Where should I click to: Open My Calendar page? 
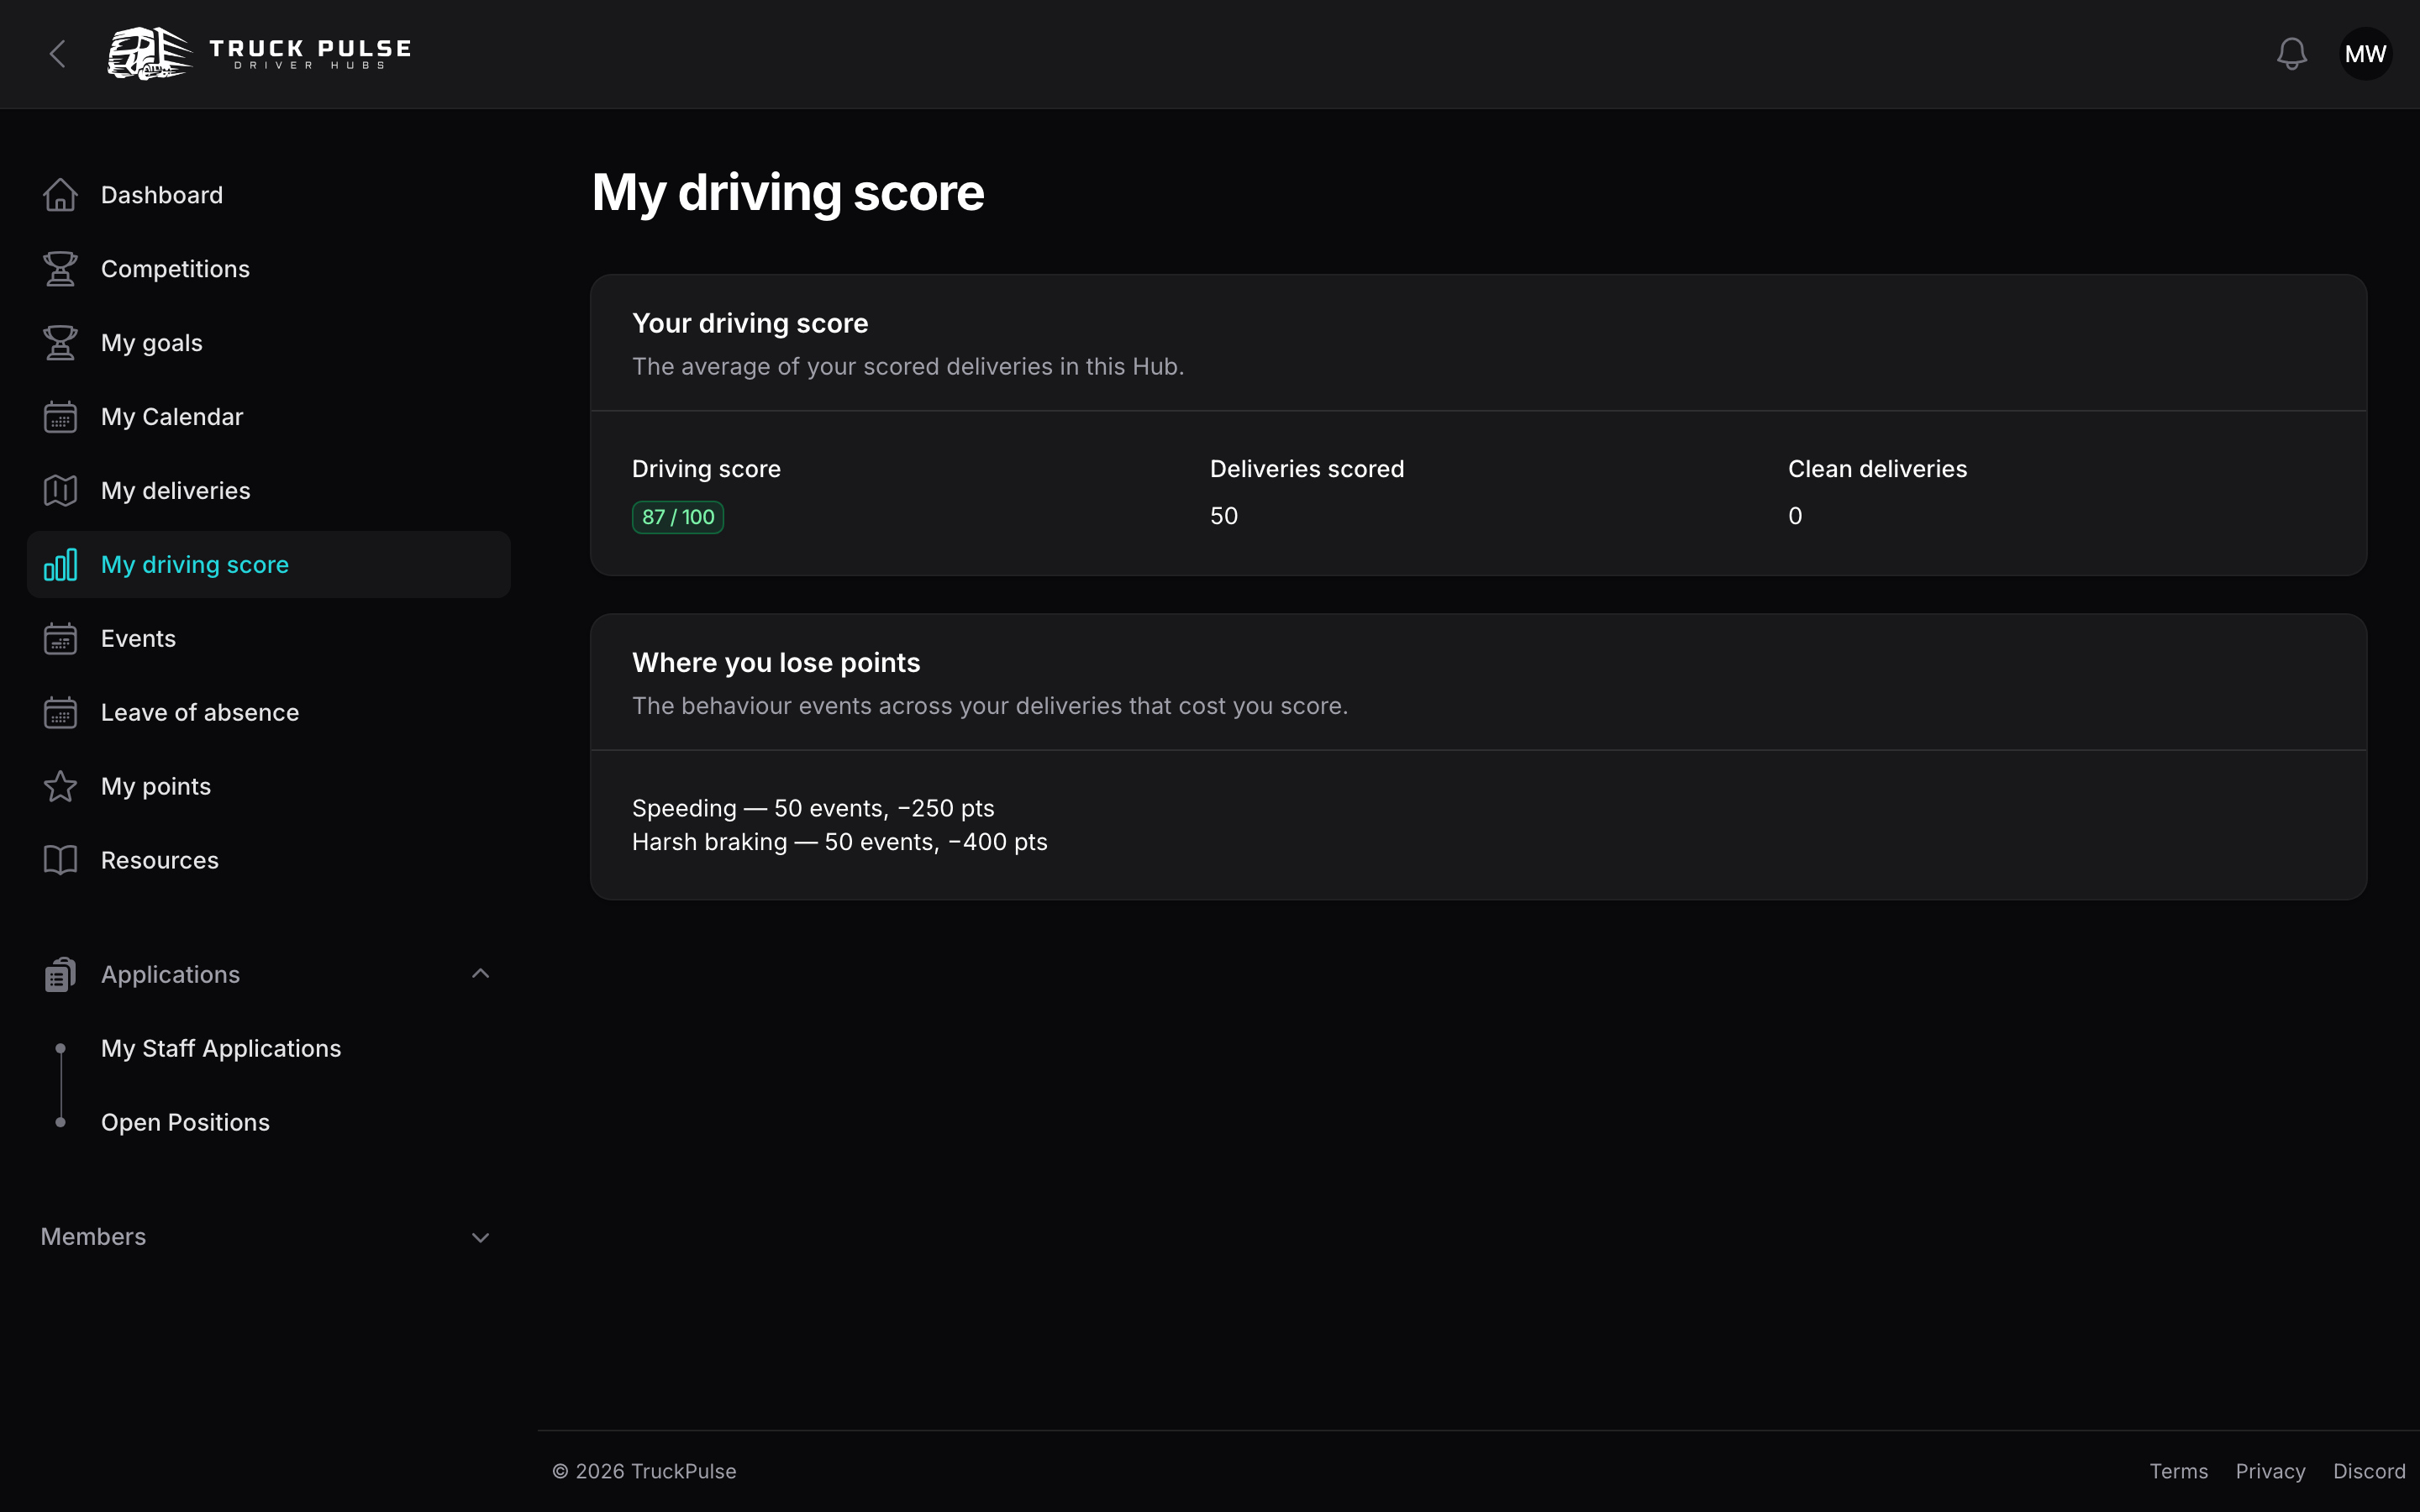[x=269, y=417]
